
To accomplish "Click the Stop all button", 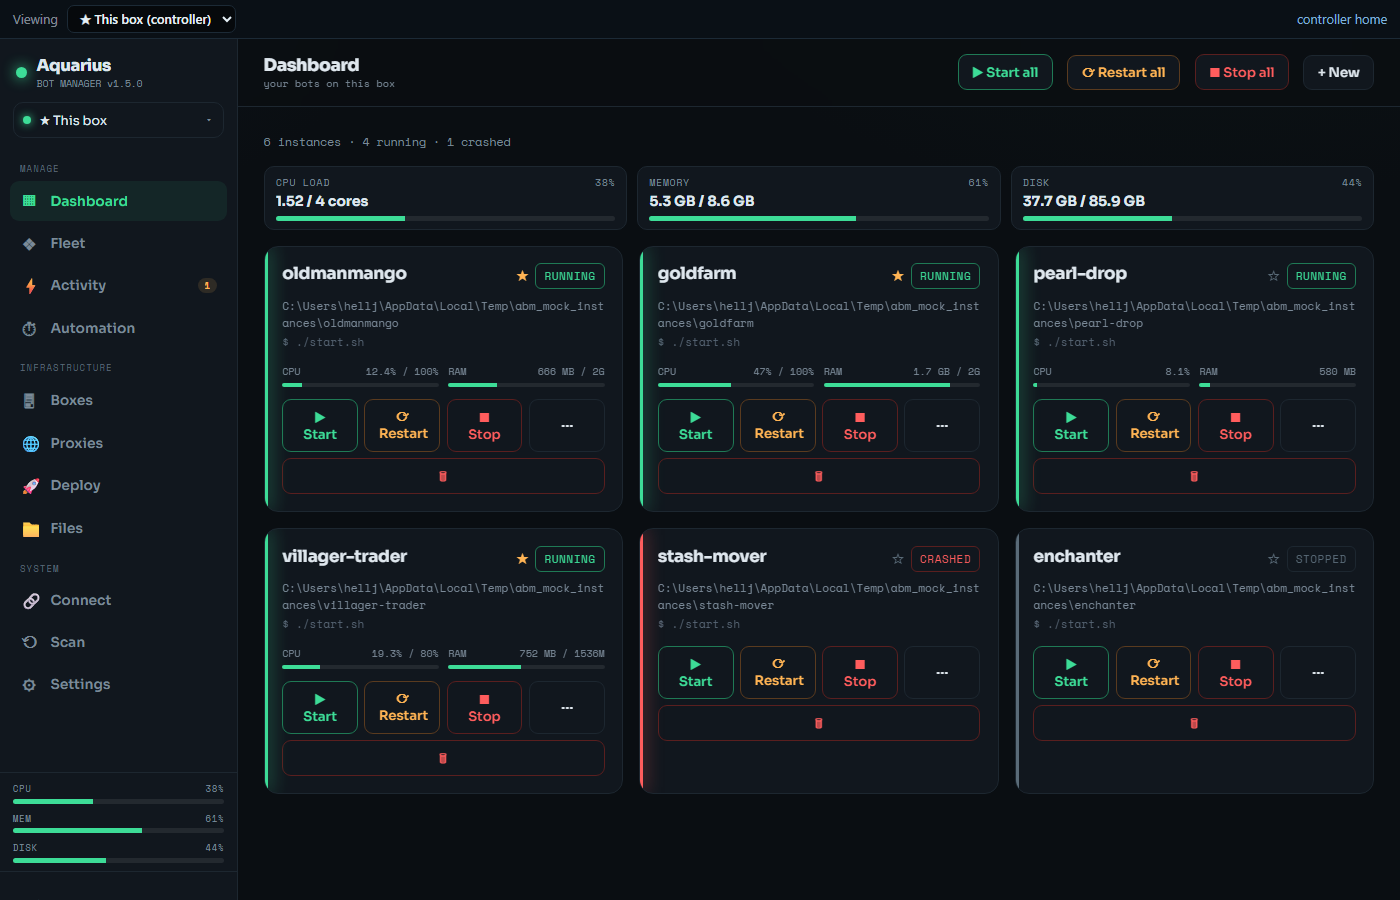I will 1242,72.
